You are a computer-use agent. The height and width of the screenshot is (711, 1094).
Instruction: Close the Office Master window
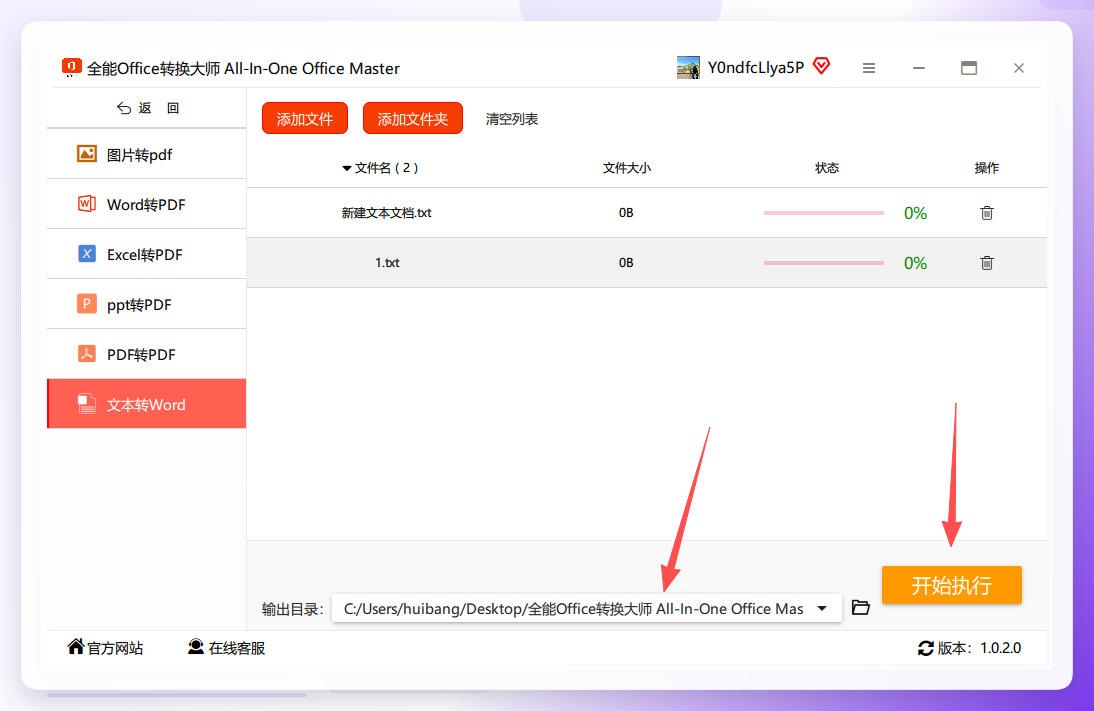click(1019, 68)
